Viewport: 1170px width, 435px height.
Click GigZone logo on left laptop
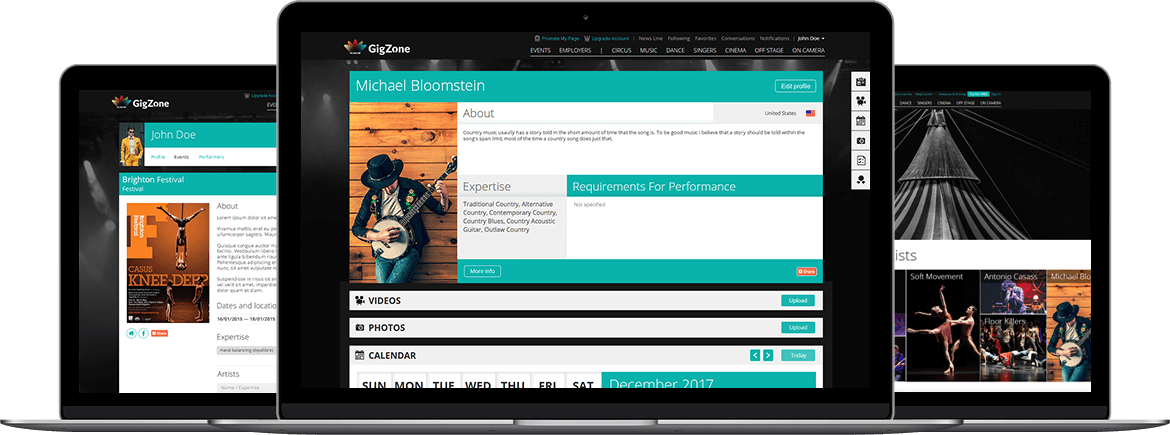point(140,102)
